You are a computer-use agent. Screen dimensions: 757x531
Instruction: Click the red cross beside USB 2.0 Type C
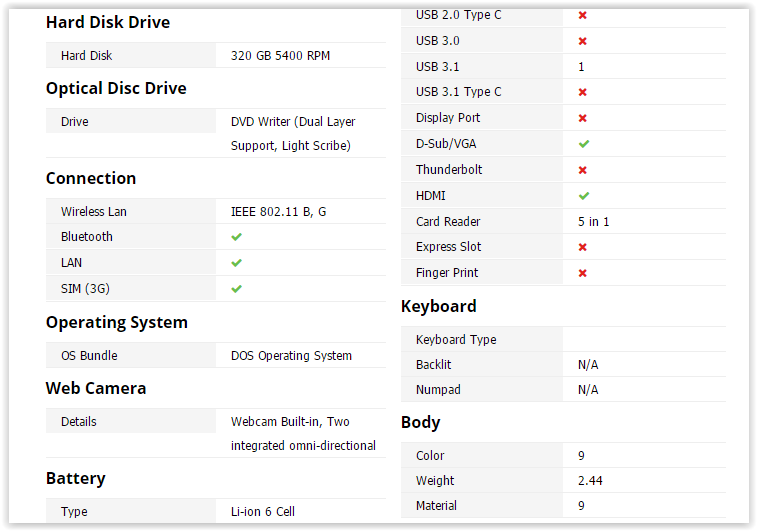583,15
